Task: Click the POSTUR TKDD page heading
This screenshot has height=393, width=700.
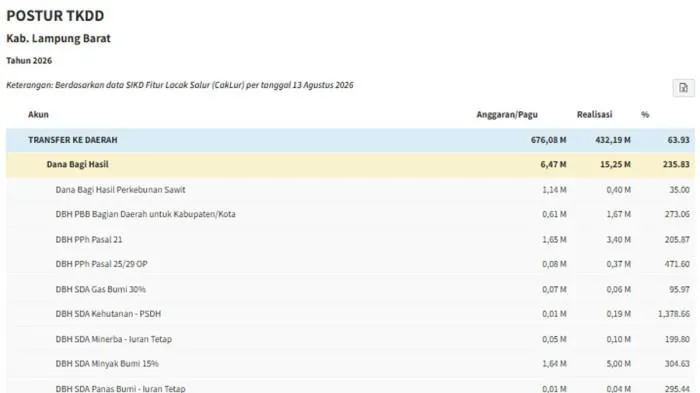Action: click(x=55, y=16)
